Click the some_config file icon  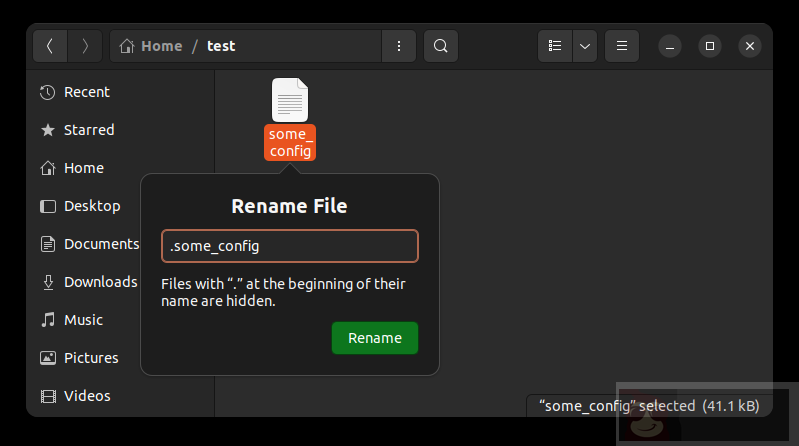290,101
